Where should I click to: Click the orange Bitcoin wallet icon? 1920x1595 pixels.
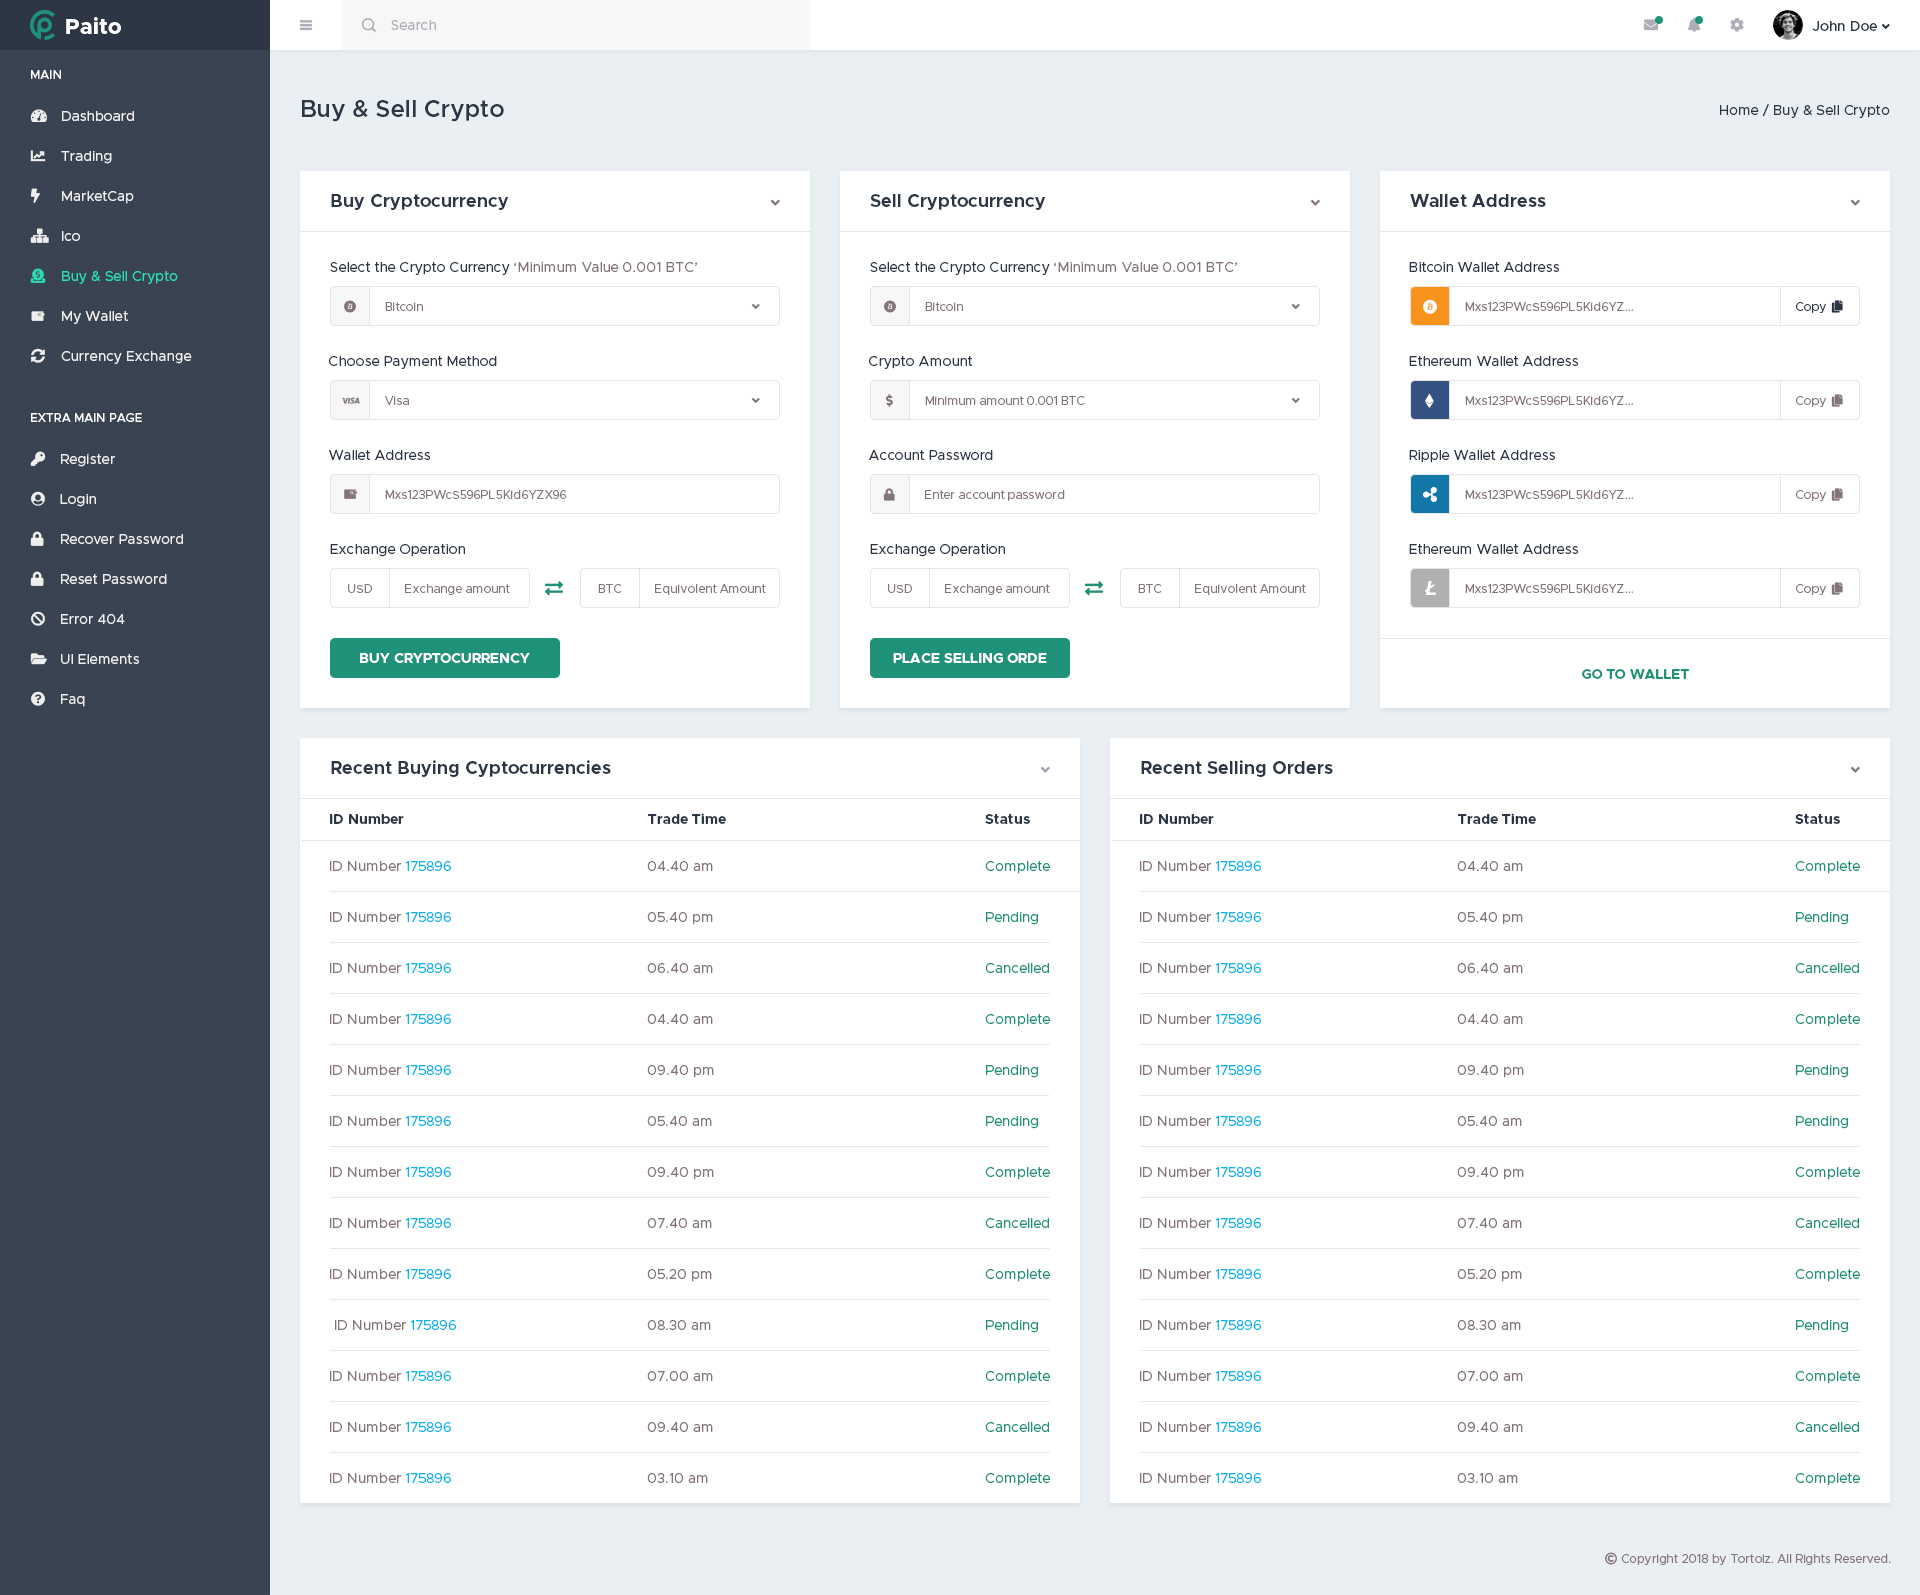coord(1430,306)
